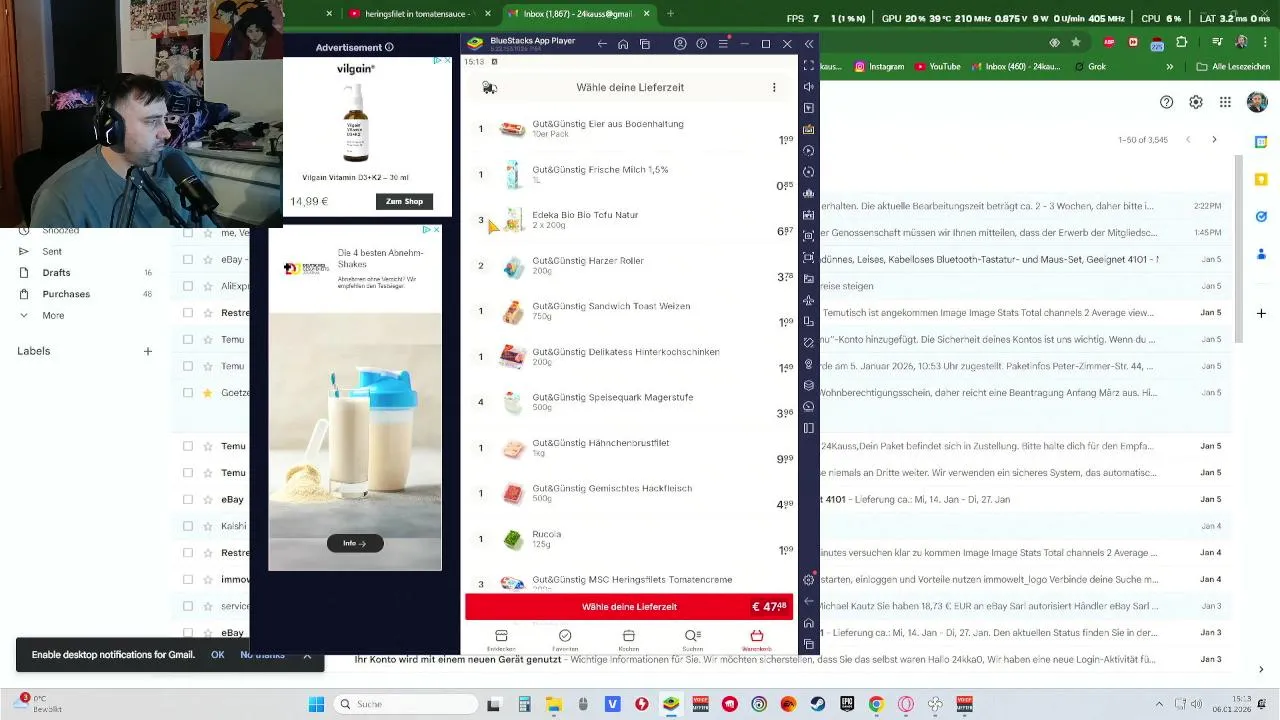Open Google apps grid icon

pyautogui.click(x=1225, y=102)
